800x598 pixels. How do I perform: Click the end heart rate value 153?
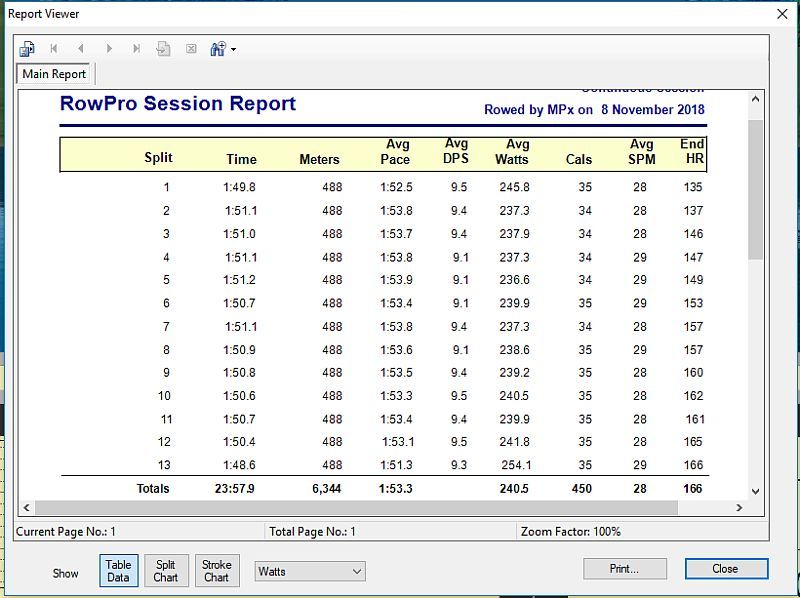(x=693, y=303)
